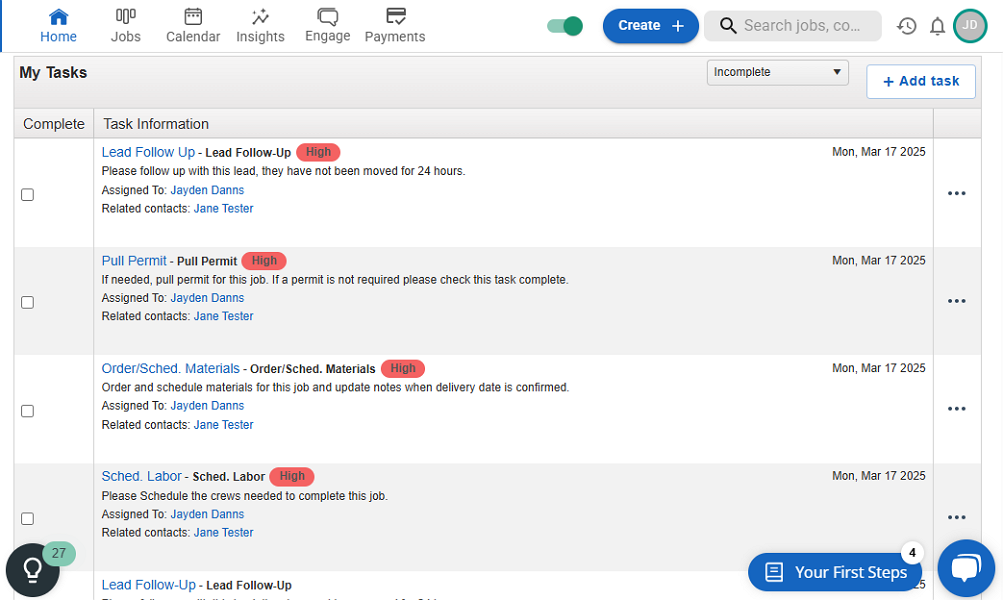The width and height of the screenshot is (1003, 600).
Task: Open Jane Tester contact in Order/Sched. Materials task
Action: point(223,425)
